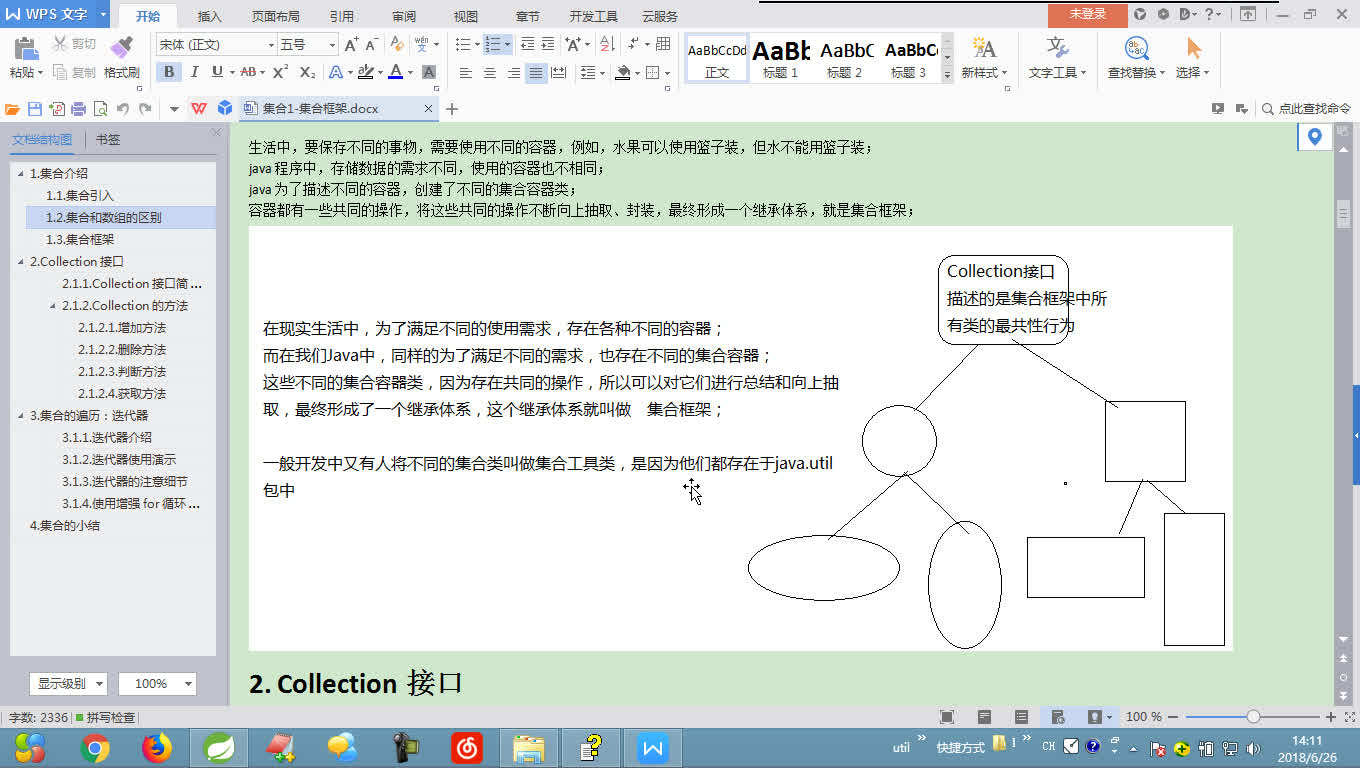Toggle italic formatting
This screenshot has height=768, width=1360.
pos(193,72)
